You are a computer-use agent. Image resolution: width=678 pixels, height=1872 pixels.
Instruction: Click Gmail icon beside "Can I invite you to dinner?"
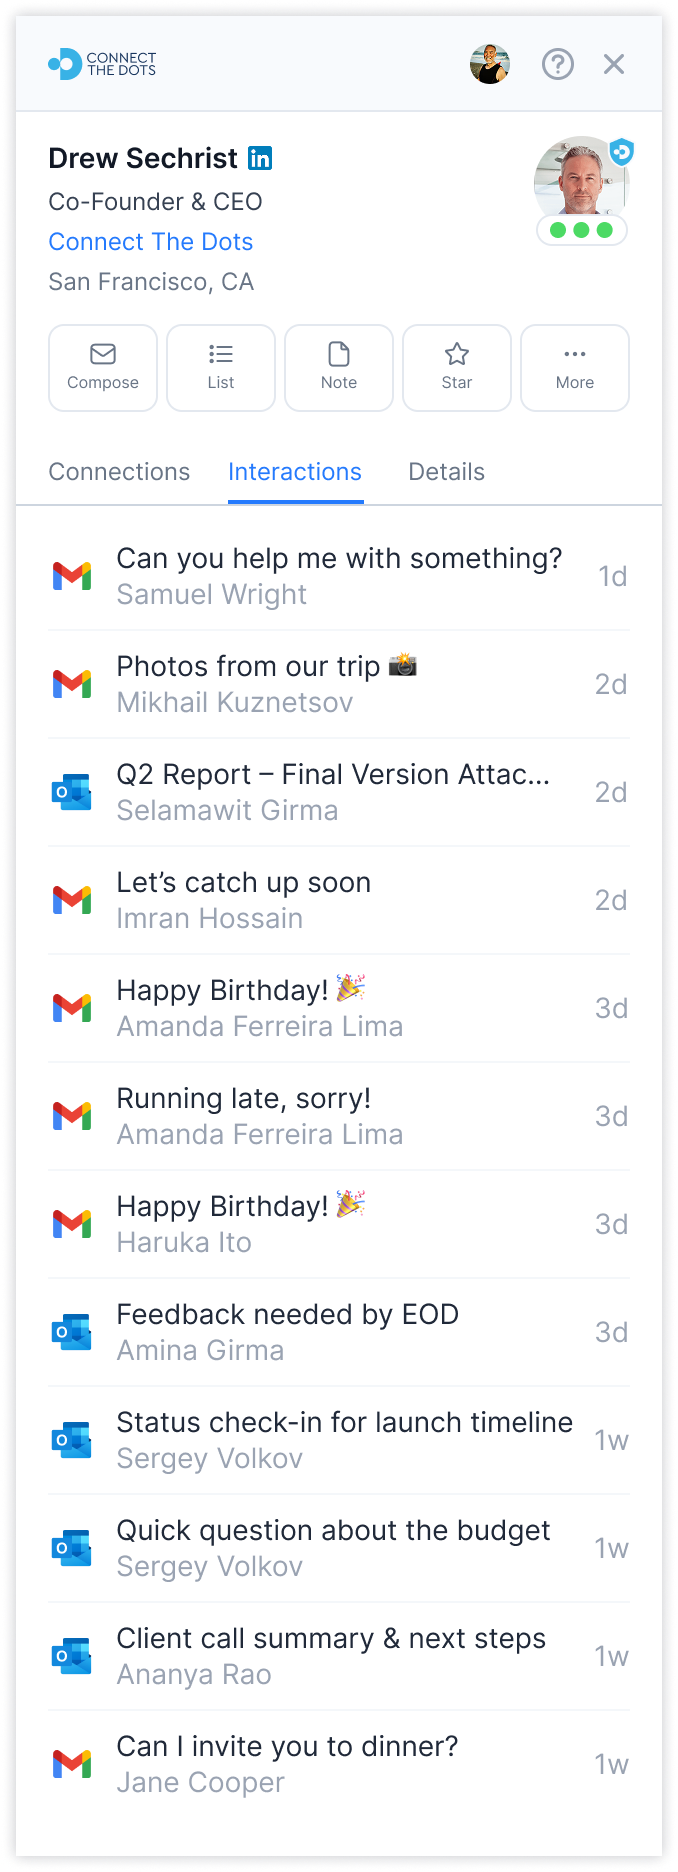(72, 1764)
